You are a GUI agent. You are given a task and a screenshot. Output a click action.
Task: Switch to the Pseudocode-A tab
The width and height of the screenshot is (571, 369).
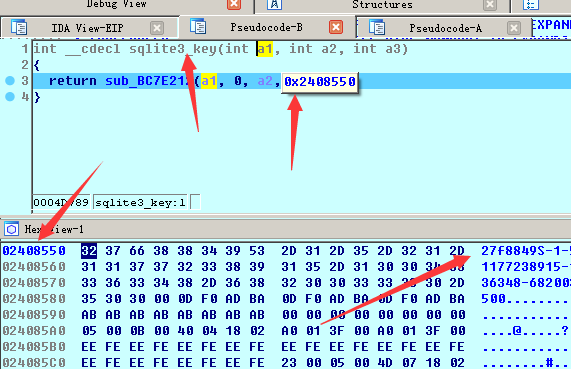(445, 28)
